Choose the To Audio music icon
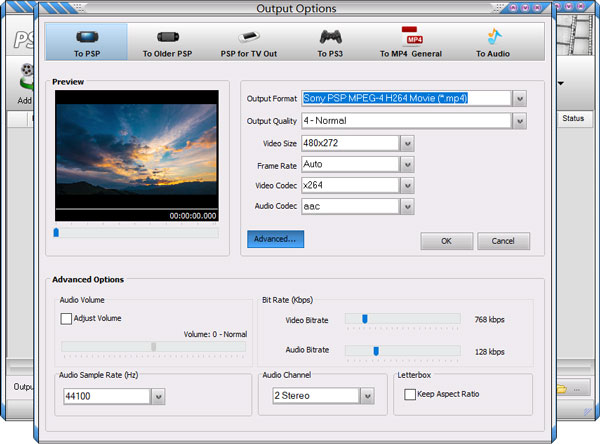This screenshot has width=600, height=444. pyautogui.click(x=494, y=36)
